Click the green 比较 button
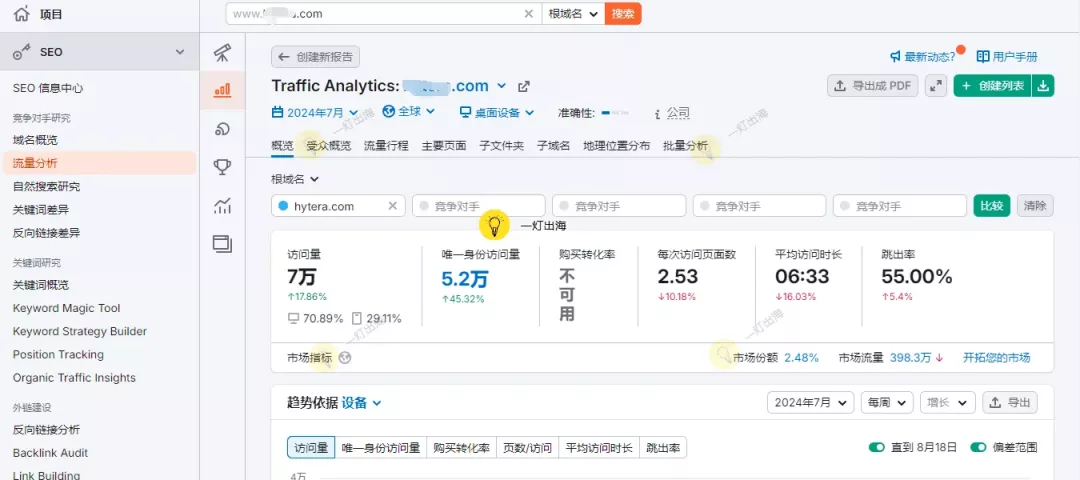The height and width of the screenshot is (480, 1080). (x=991, y=206)
